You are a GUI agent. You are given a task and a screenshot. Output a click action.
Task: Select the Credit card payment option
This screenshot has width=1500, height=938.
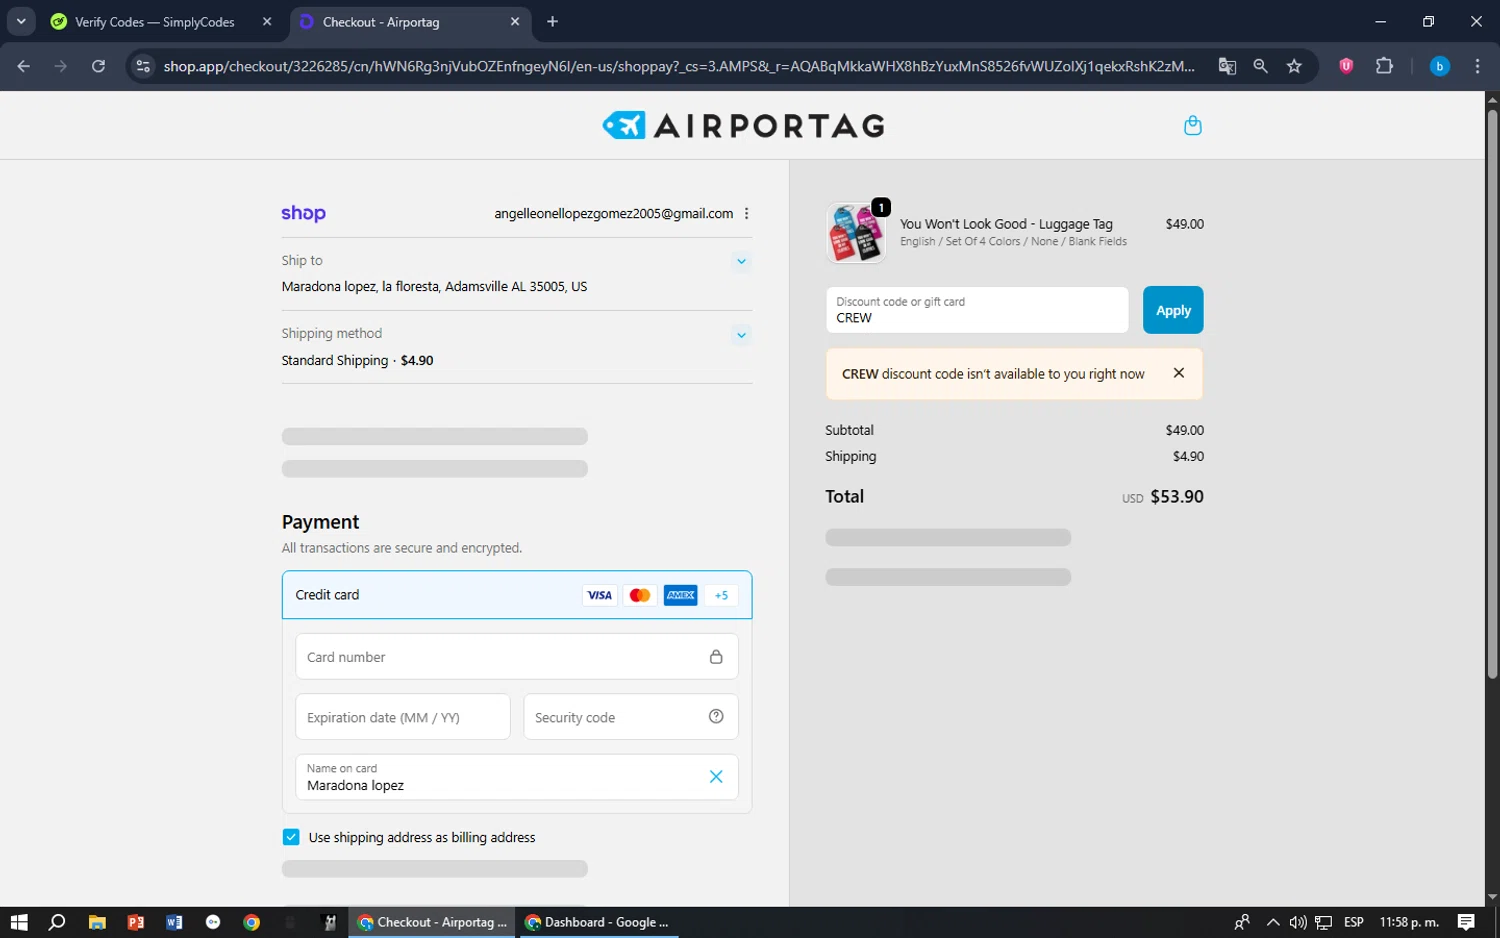pyautogui.click(x=517, y=595)
